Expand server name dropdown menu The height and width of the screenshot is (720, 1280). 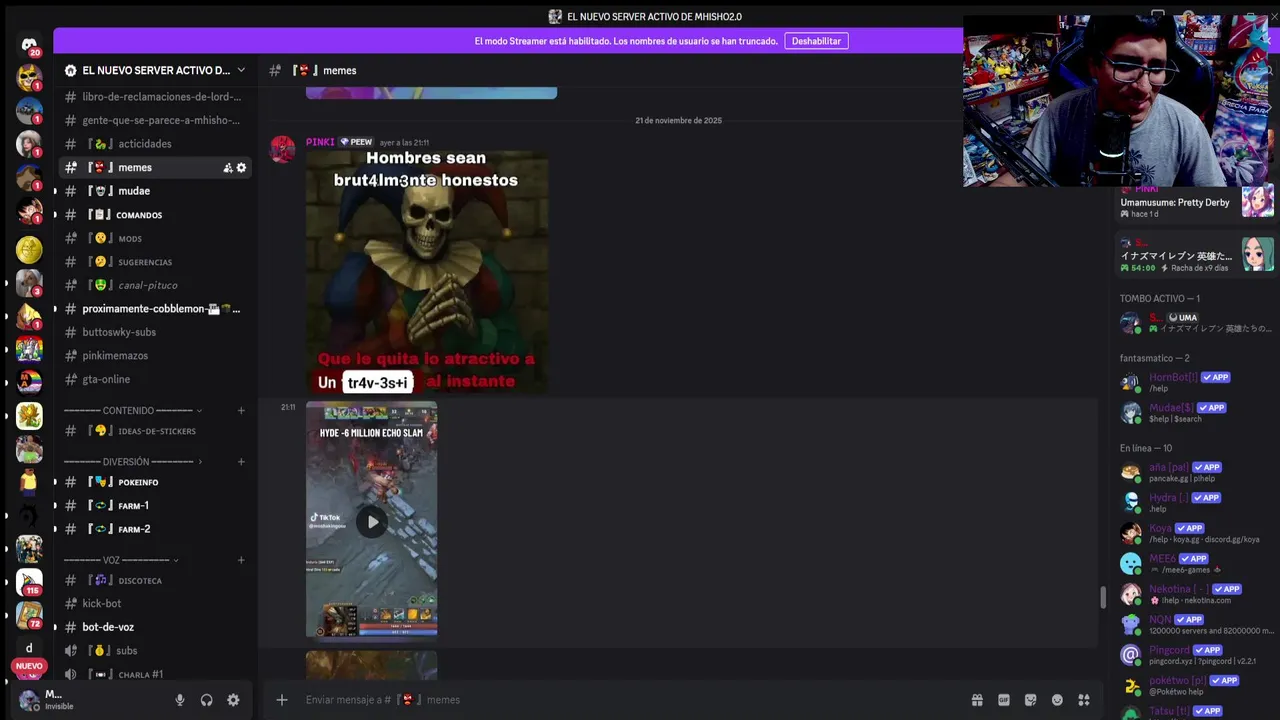click(x=241, y=70)
